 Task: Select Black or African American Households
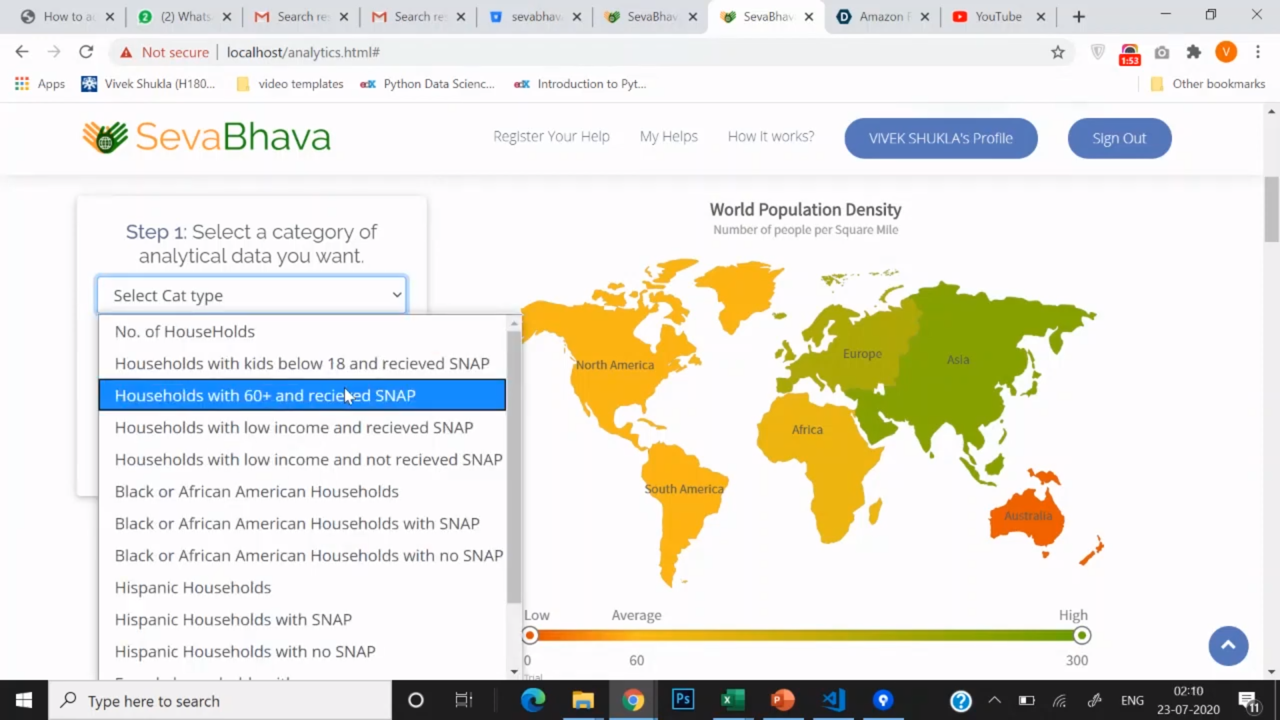coord(302,491)
